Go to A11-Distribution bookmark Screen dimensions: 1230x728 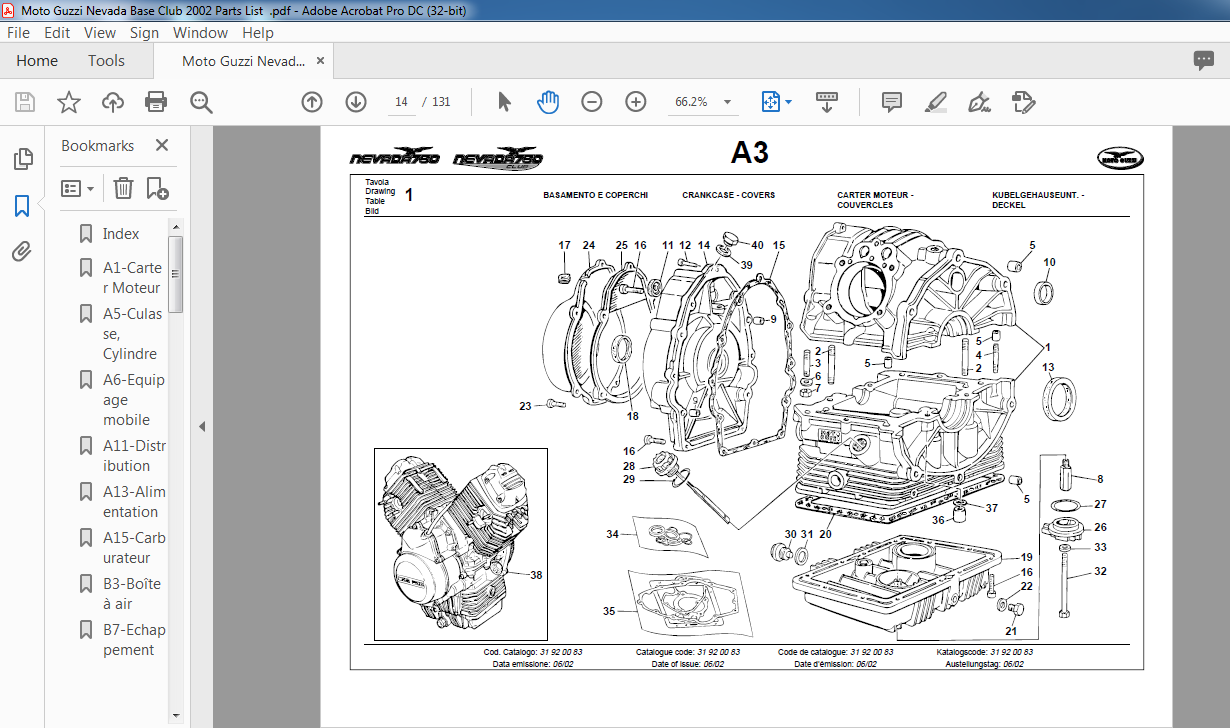[x=134, y=455]
